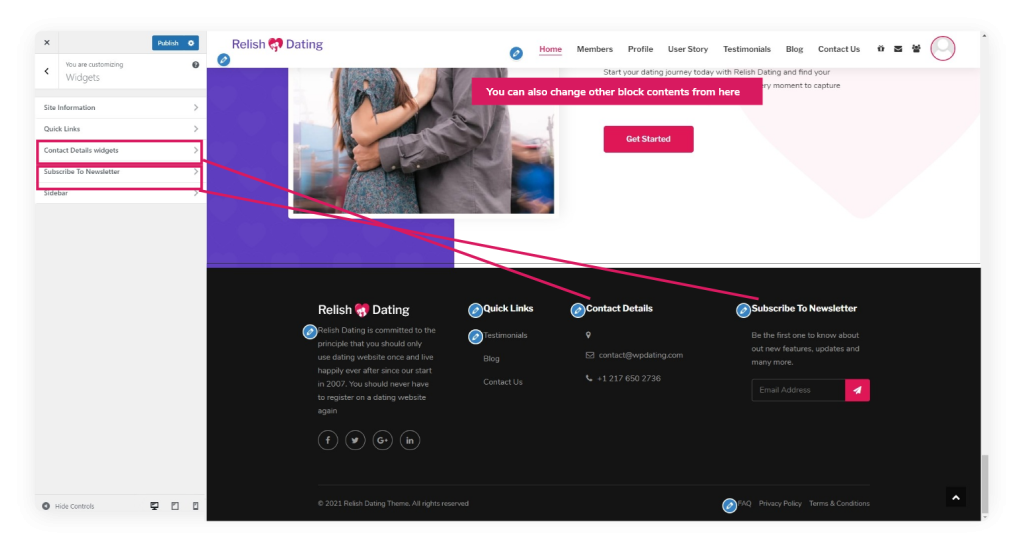This screenshot has height=550, width=1024.
Task: Open the Terms & Conditions footer link
Action: (839, 504)
